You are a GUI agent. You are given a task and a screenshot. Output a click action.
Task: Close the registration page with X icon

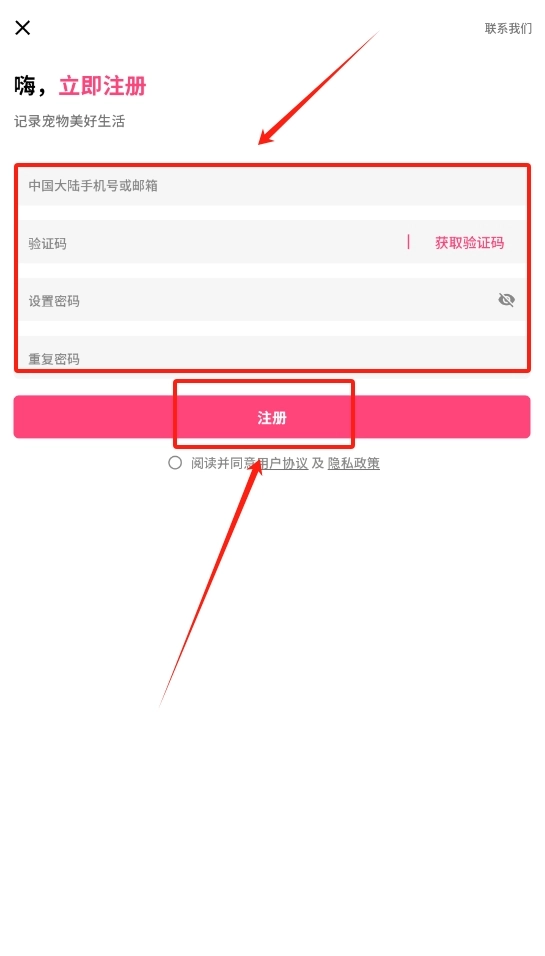(23, 27)
